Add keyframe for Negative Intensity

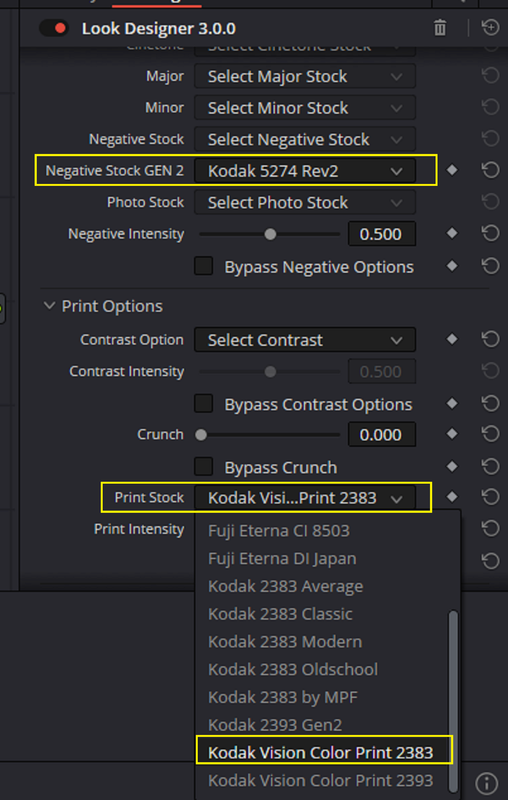point(452,234)
